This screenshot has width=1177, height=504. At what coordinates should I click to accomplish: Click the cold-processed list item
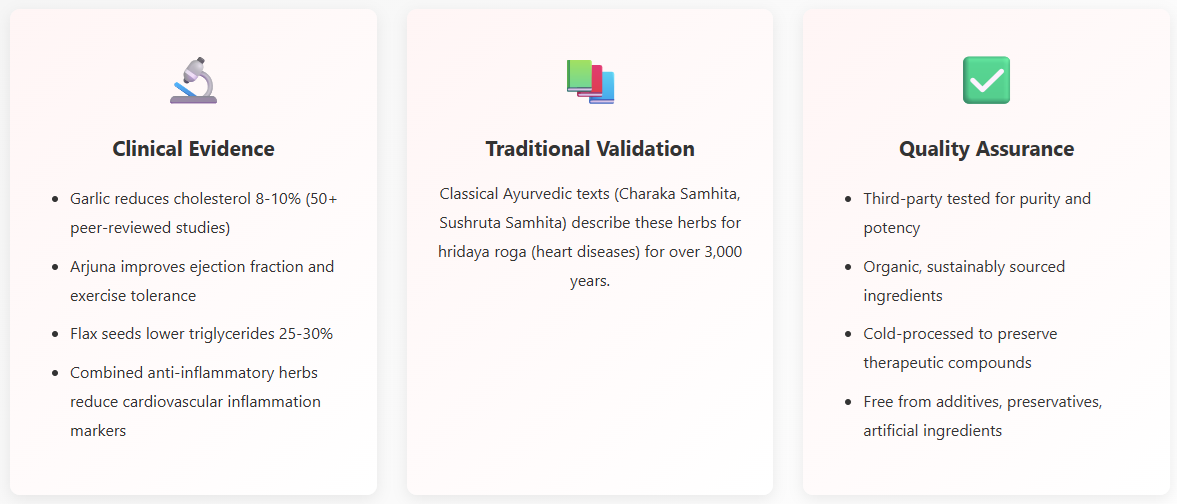click(960, 334)
